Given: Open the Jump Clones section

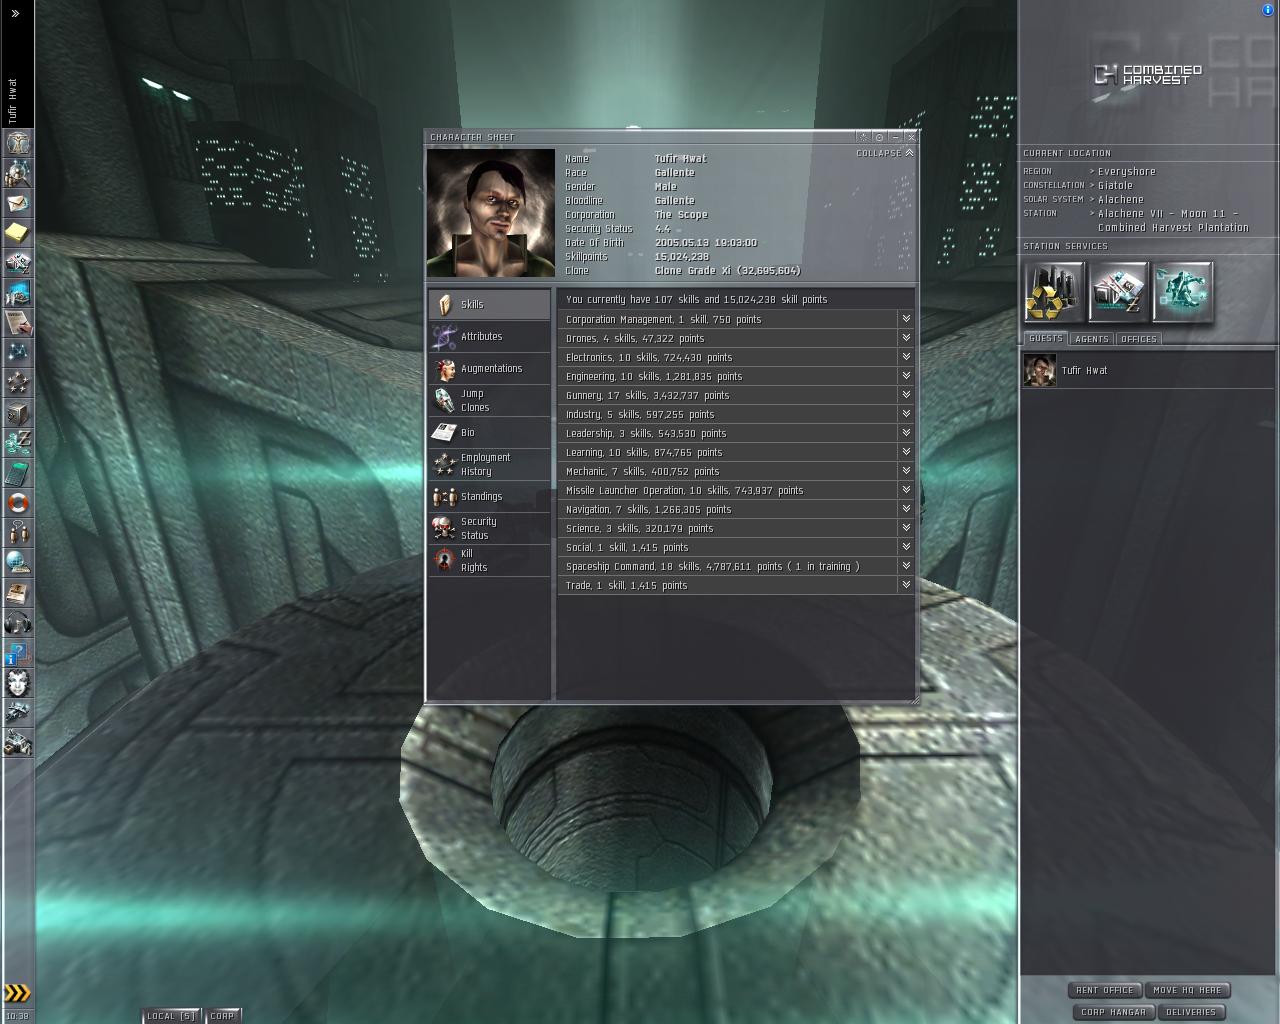Looking at the screenshot, I should click(x=489, y=400).
